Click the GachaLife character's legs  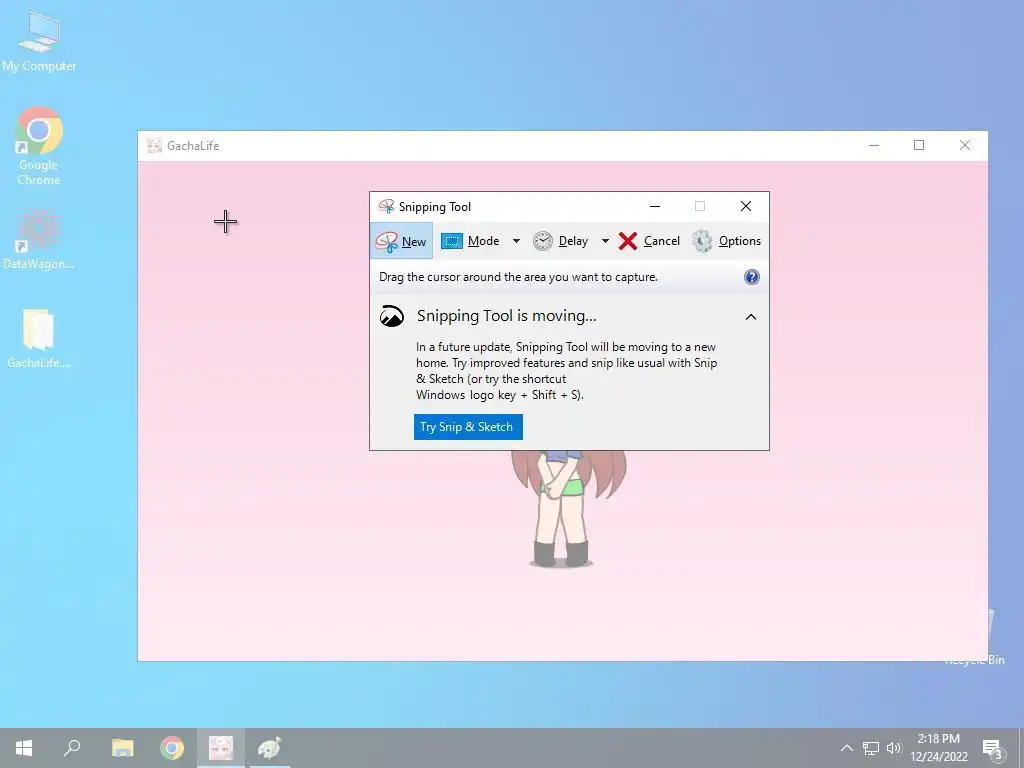coord(561,529)
